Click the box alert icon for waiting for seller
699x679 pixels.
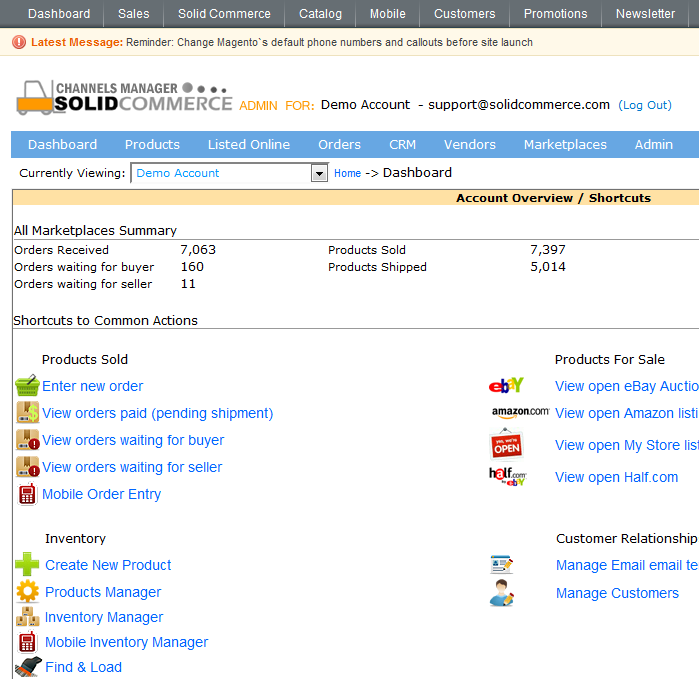(28, 466)
